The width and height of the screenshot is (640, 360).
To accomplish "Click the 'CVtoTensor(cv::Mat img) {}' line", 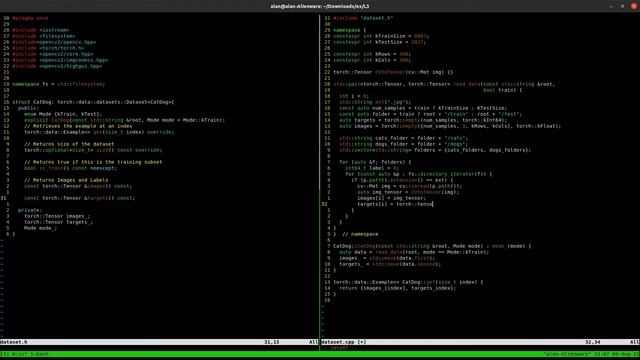I will (393, 72).
